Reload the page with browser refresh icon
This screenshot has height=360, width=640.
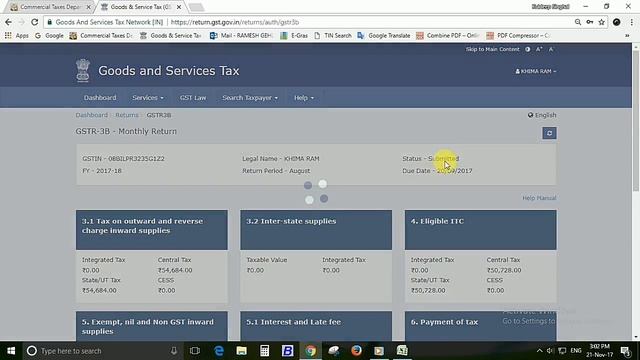point(34,22)
